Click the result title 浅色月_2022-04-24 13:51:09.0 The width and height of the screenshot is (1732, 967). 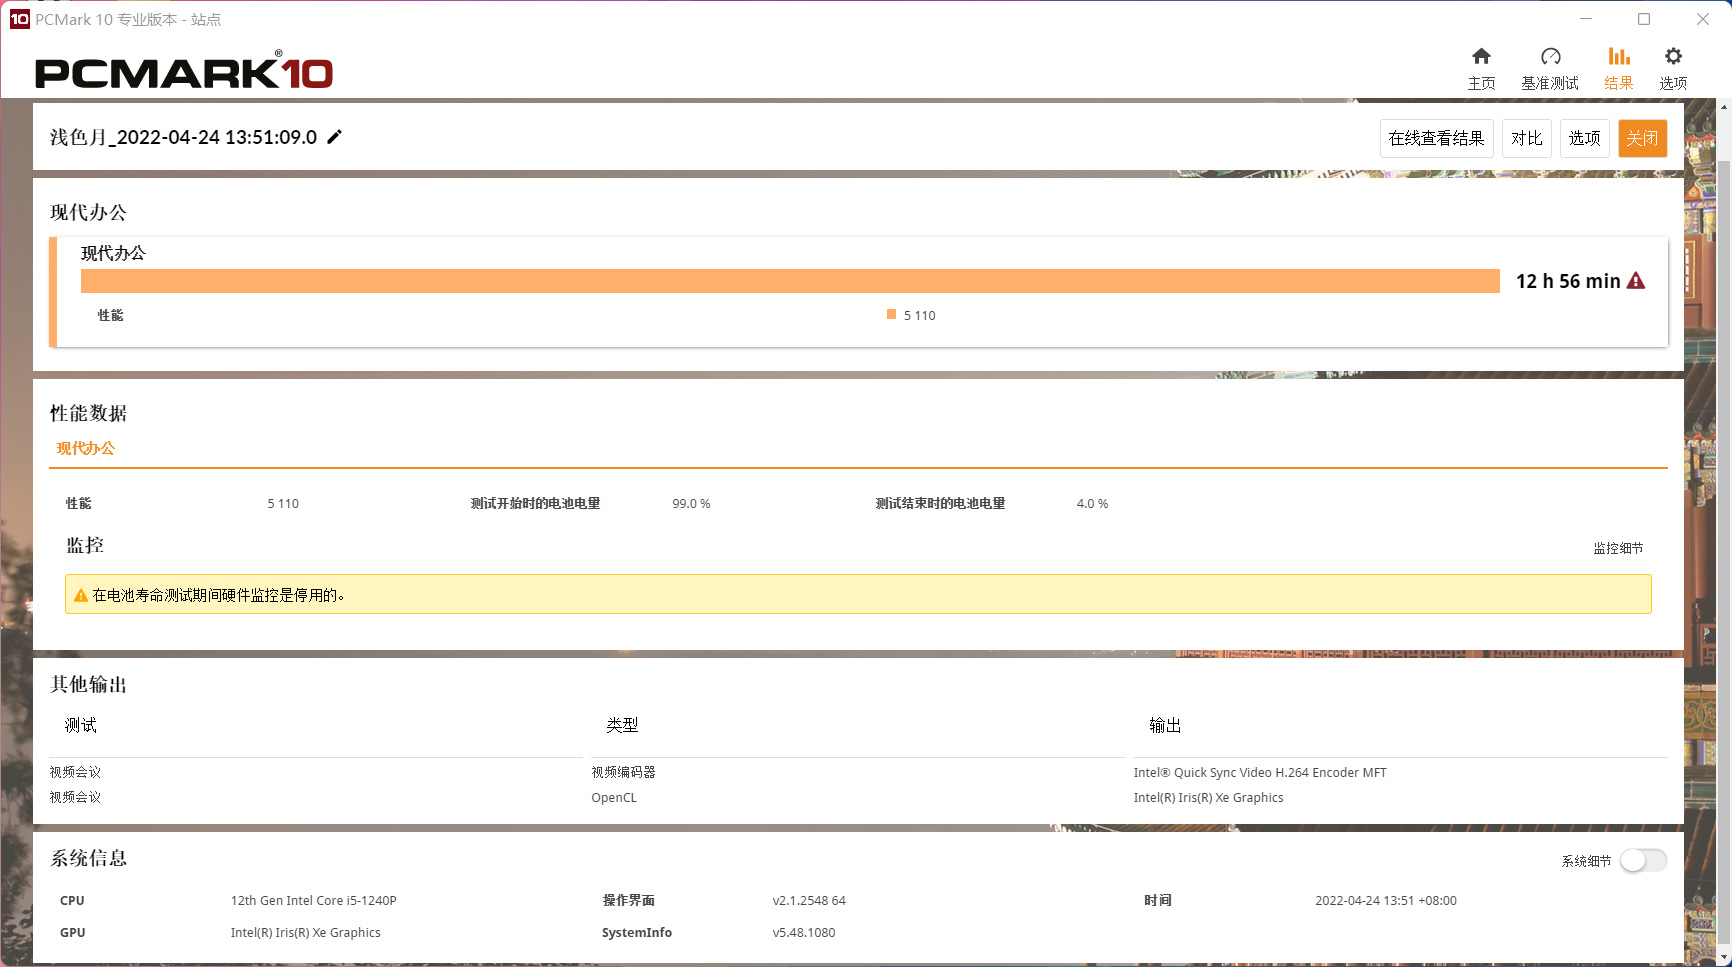[183, 137]
